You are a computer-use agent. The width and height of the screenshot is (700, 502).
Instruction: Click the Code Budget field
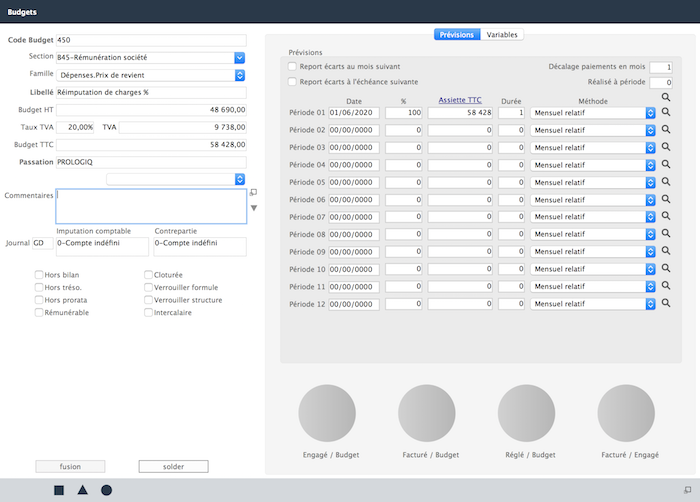click(151, 40)
